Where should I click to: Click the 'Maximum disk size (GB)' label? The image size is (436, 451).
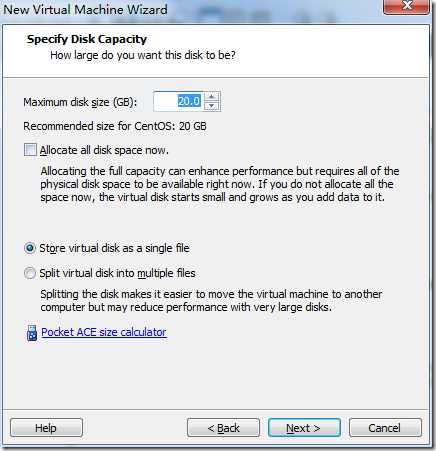click(x=80, y=102)
